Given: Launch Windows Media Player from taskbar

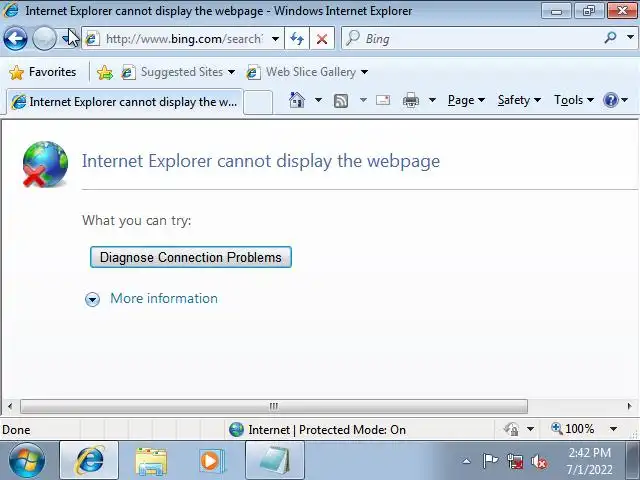Looking at the screenshot, I should pyautogui.click(x=212, y=461).
